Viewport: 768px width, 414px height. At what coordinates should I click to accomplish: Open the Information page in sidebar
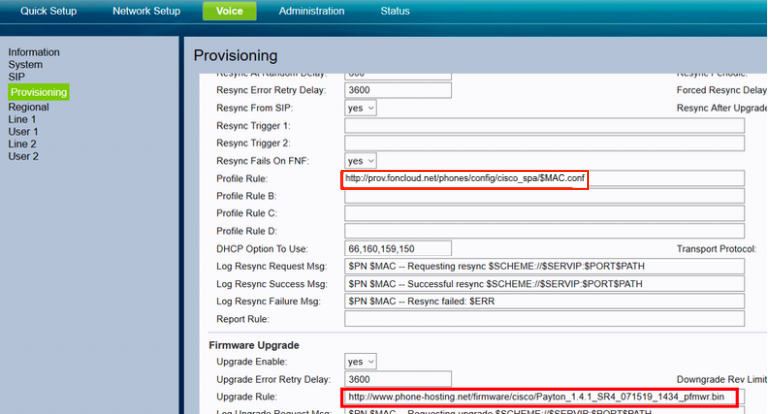[34, 52]
